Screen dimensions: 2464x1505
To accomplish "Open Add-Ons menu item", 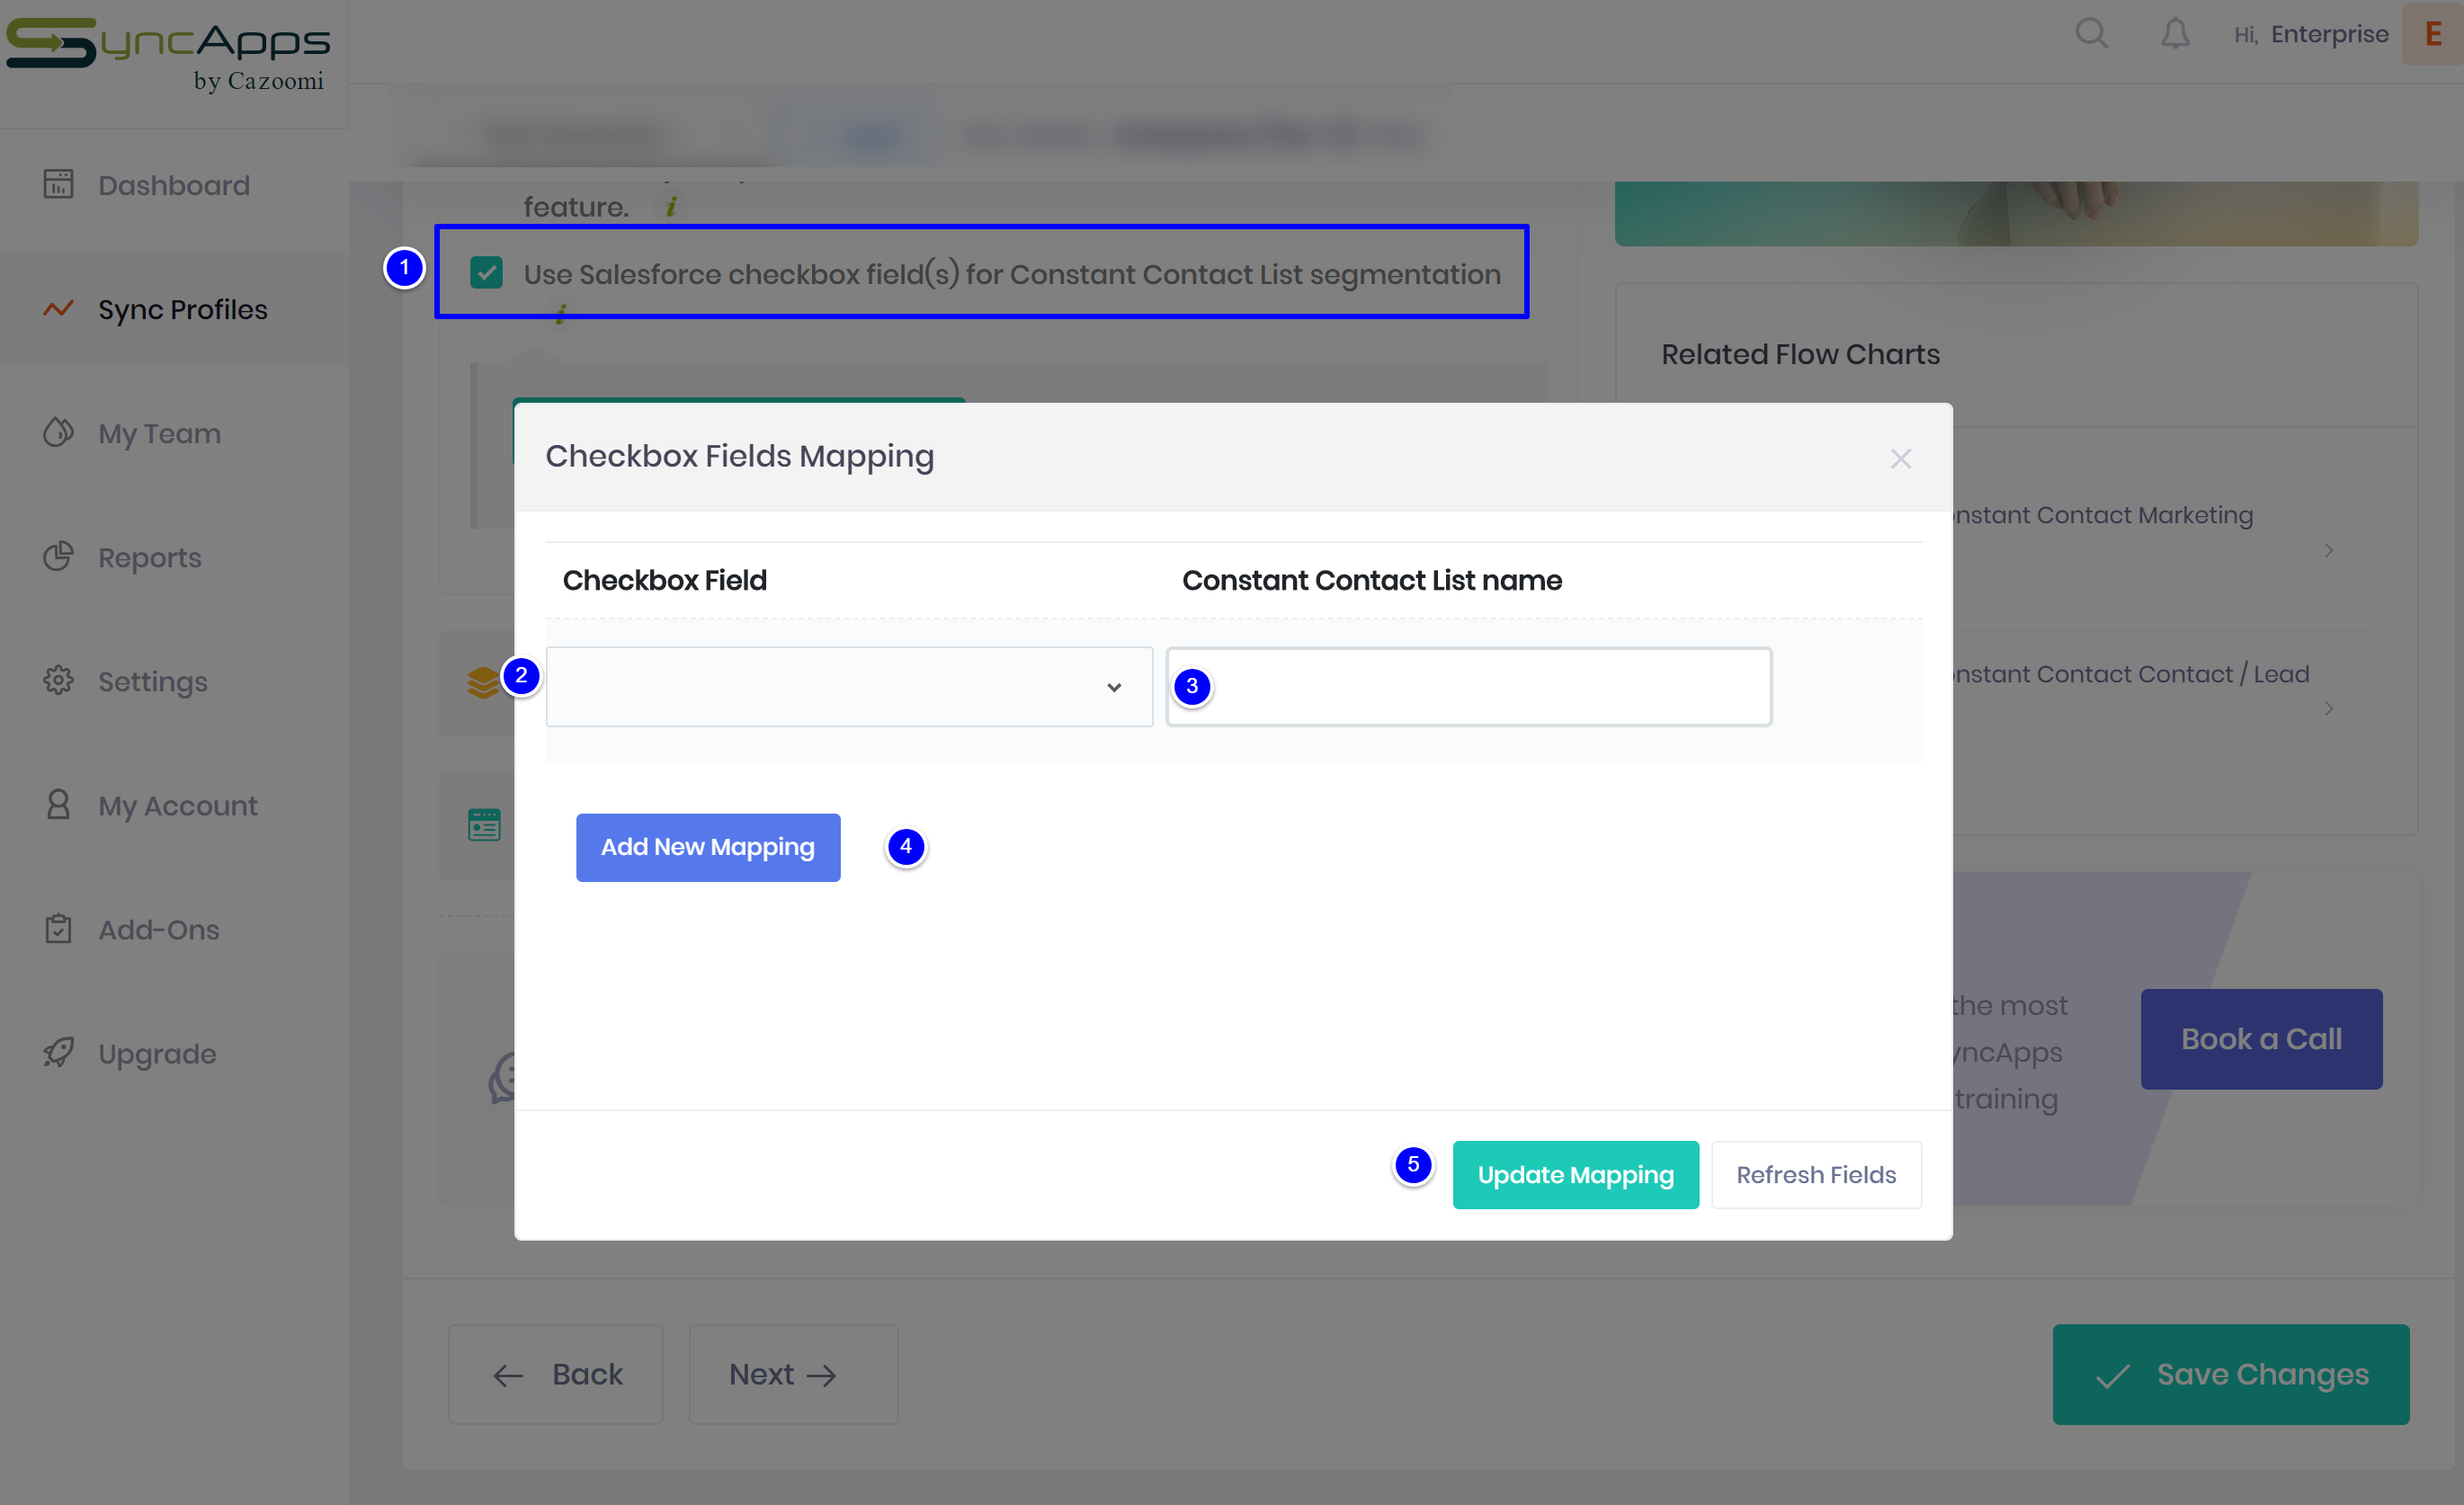I will (x=174, y=929).
